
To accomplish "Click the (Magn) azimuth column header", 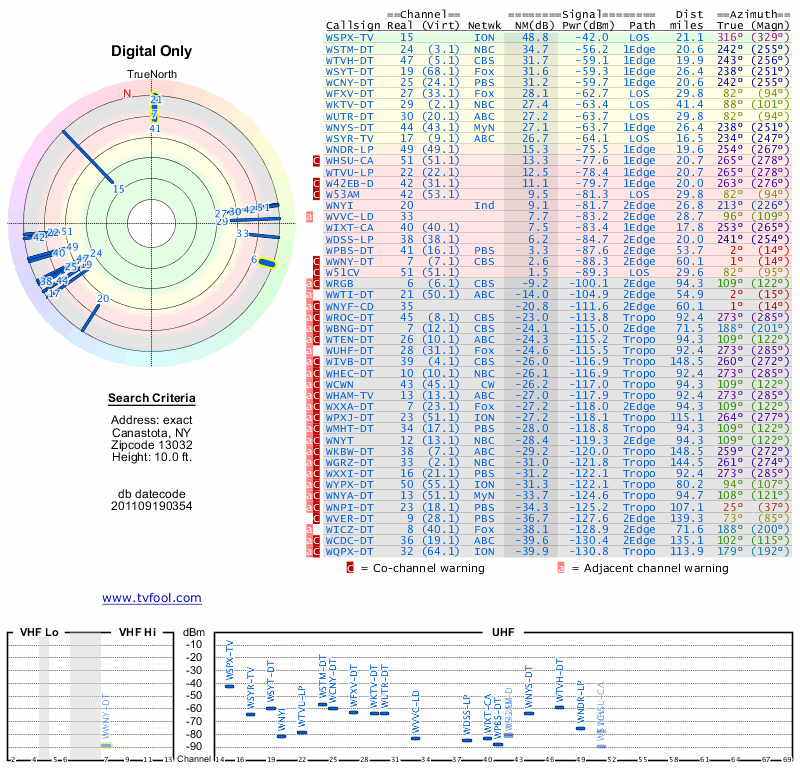I will point(770,26).
